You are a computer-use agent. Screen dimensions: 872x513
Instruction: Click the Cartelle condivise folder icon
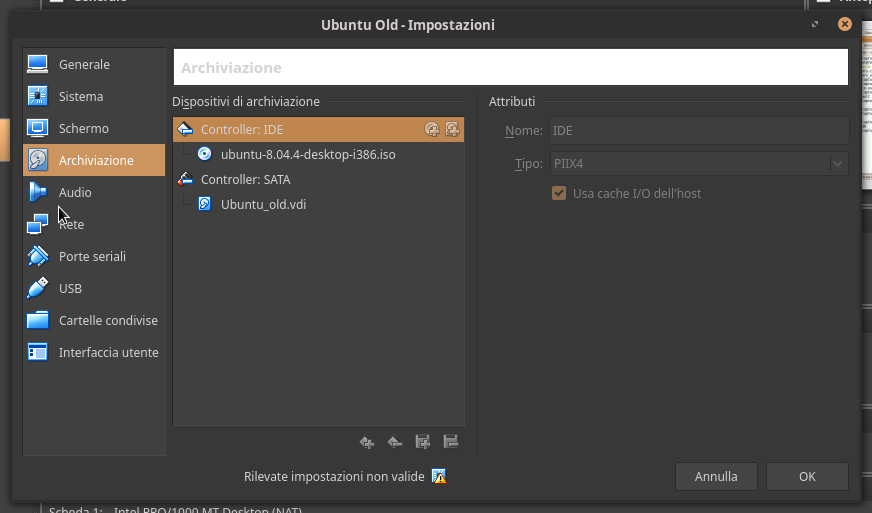(x=38, y=320)
